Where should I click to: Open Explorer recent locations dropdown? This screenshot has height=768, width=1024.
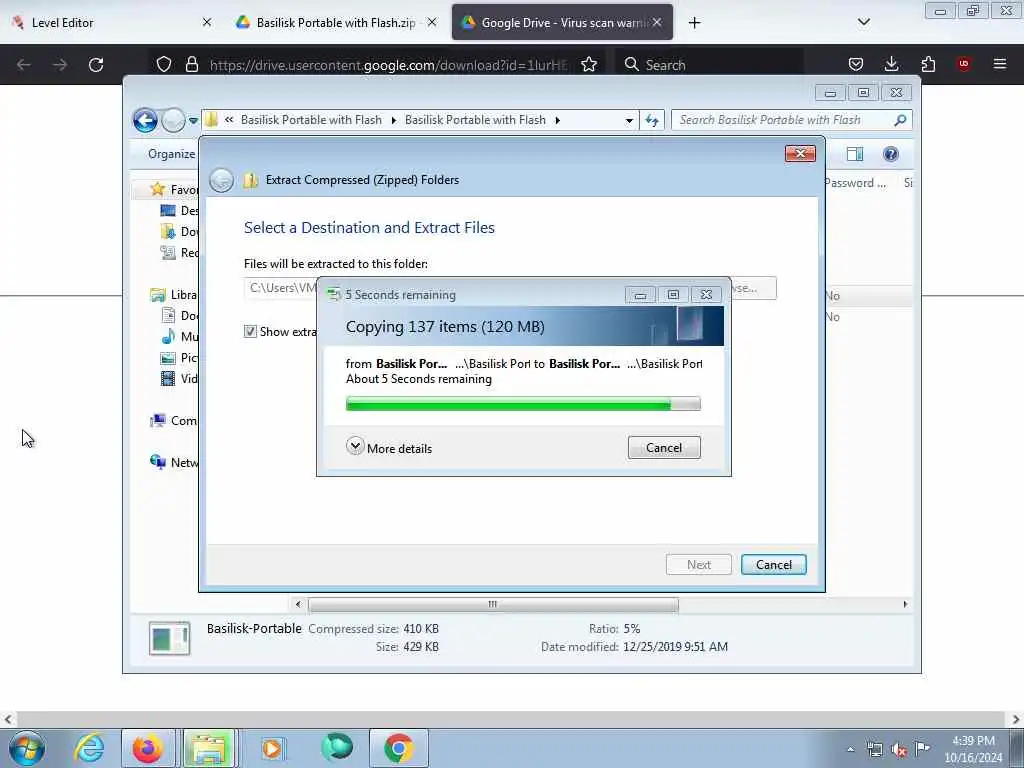pyautogui.click(x=193, y=121)
